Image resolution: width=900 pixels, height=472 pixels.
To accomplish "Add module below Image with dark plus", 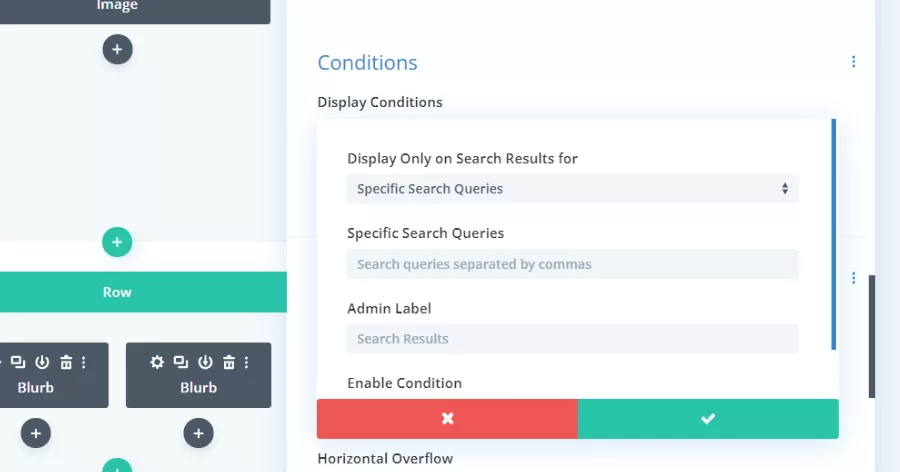I will pos(117,49).
